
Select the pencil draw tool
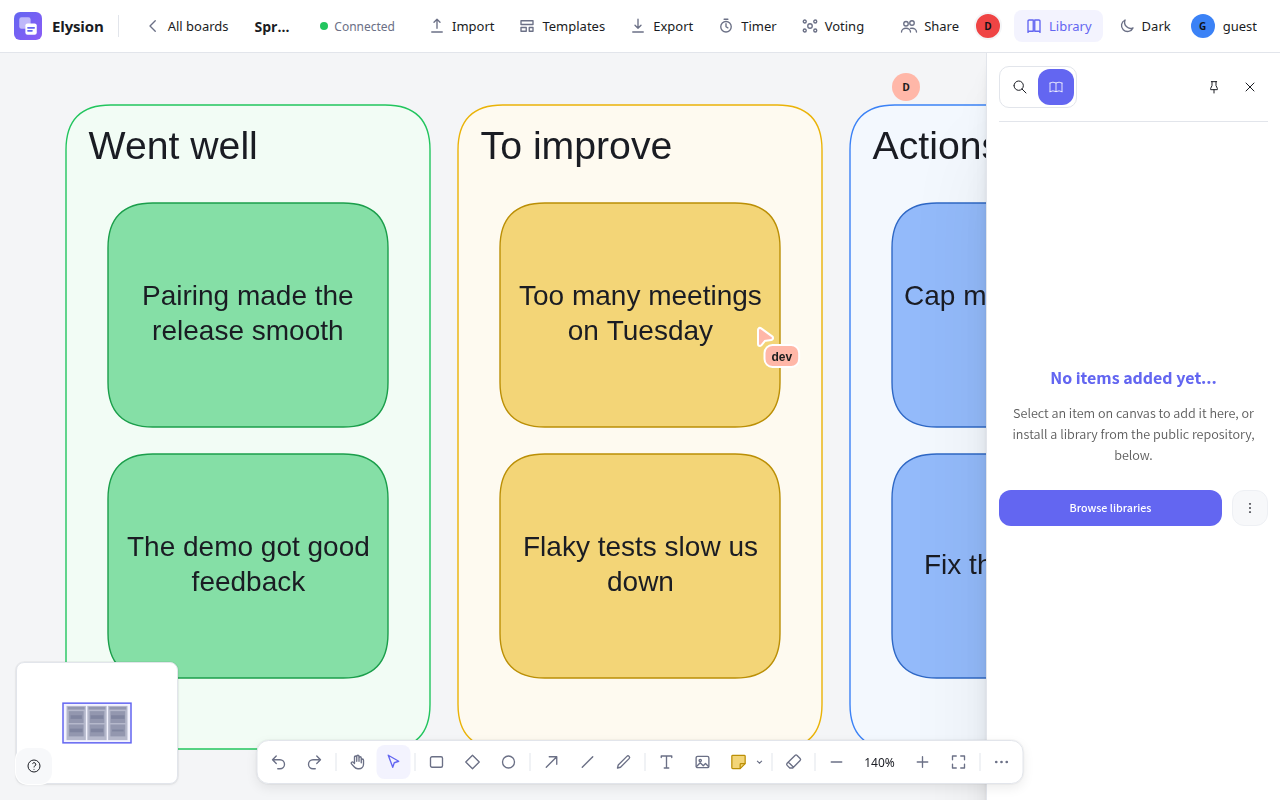[x=623, y=762]
